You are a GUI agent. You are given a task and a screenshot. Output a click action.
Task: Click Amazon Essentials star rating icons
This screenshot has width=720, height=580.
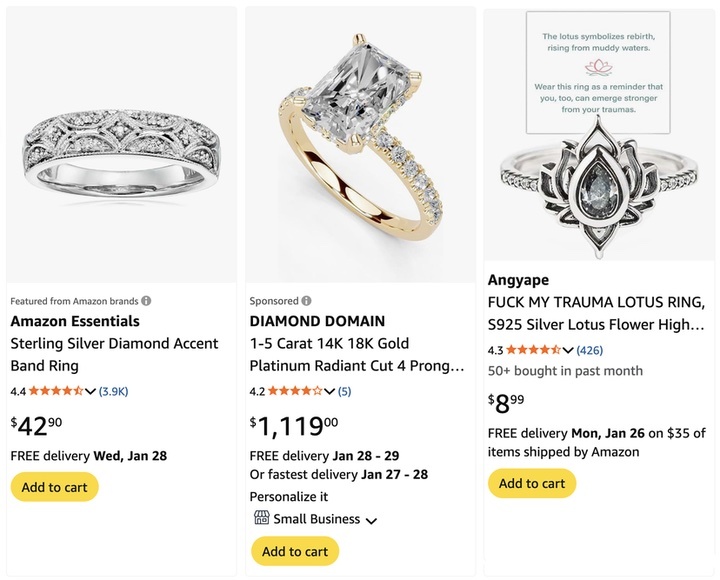click(56, 391)
